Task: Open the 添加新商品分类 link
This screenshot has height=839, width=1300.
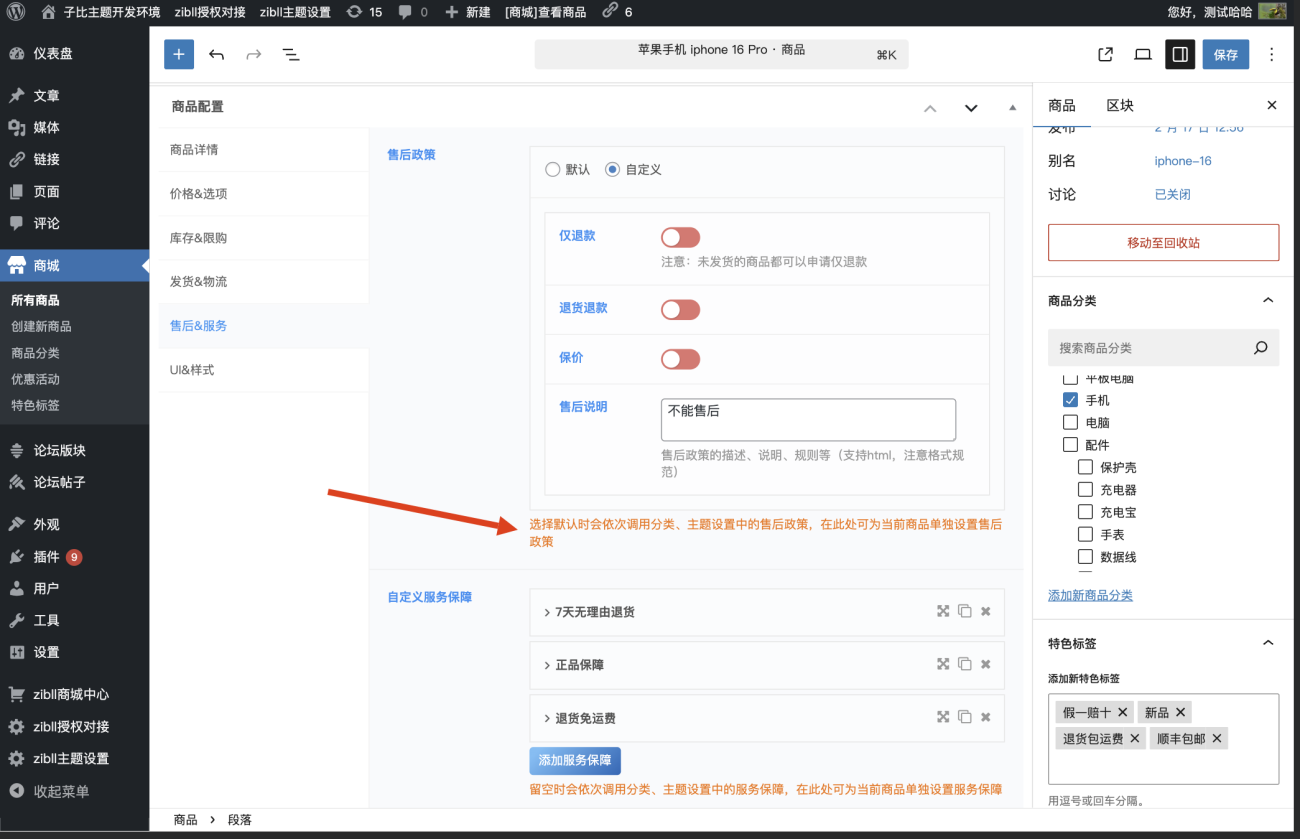Action: pos(1089,595)
